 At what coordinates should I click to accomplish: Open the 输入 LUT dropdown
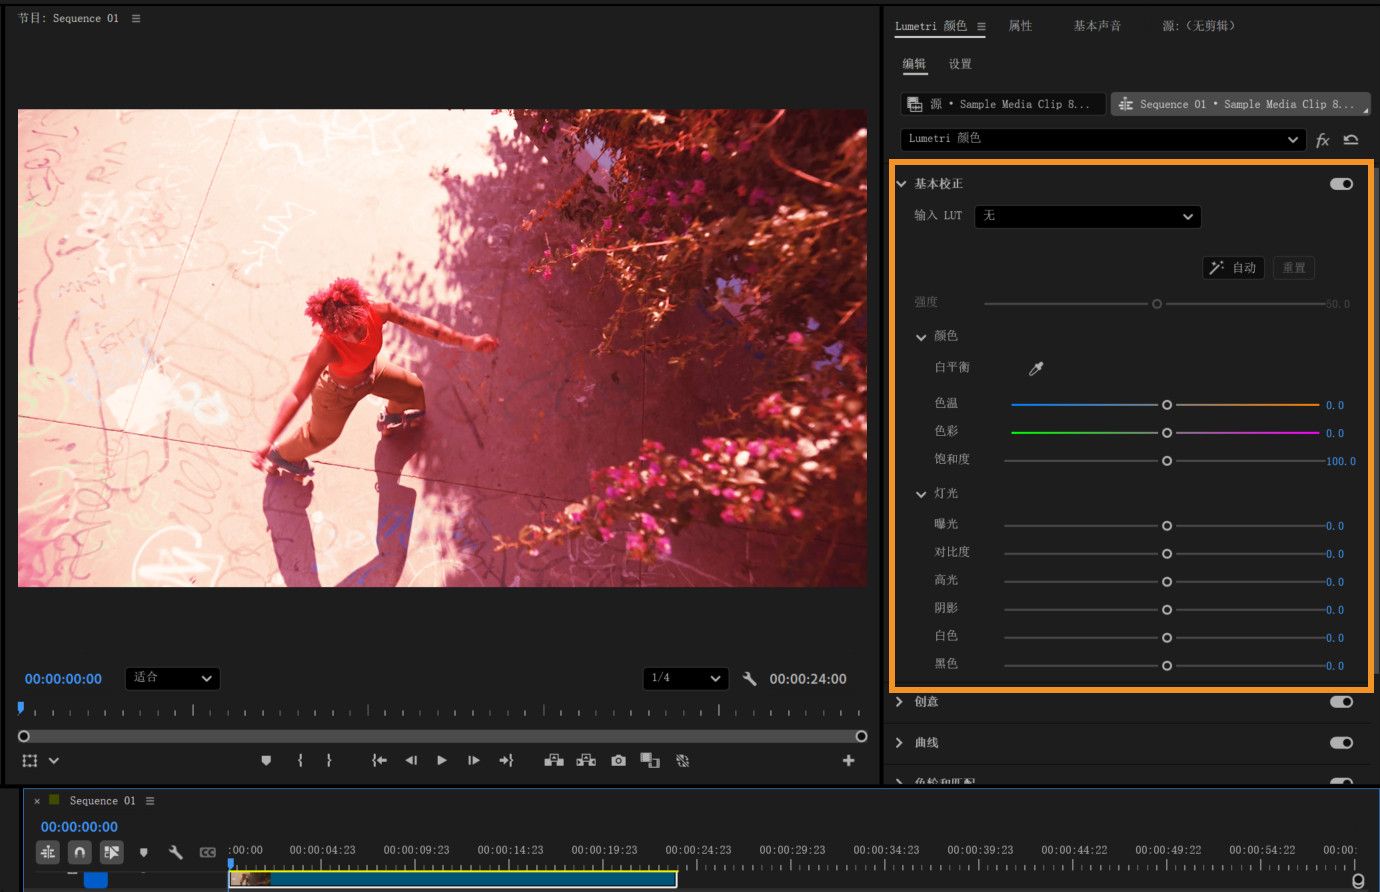pos(1087,216)
